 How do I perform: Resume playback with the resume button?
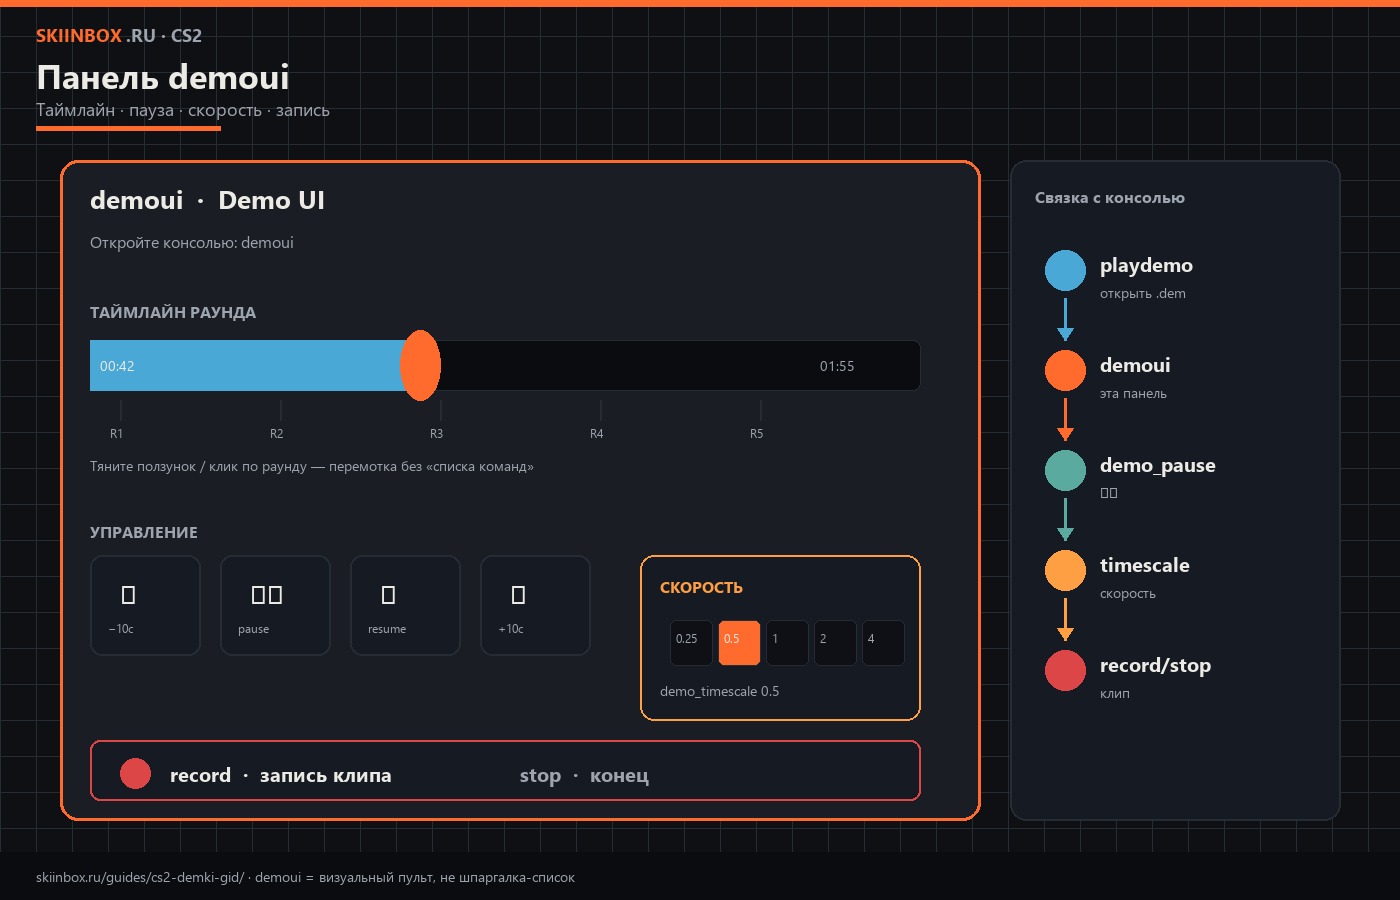click(405, 605)
